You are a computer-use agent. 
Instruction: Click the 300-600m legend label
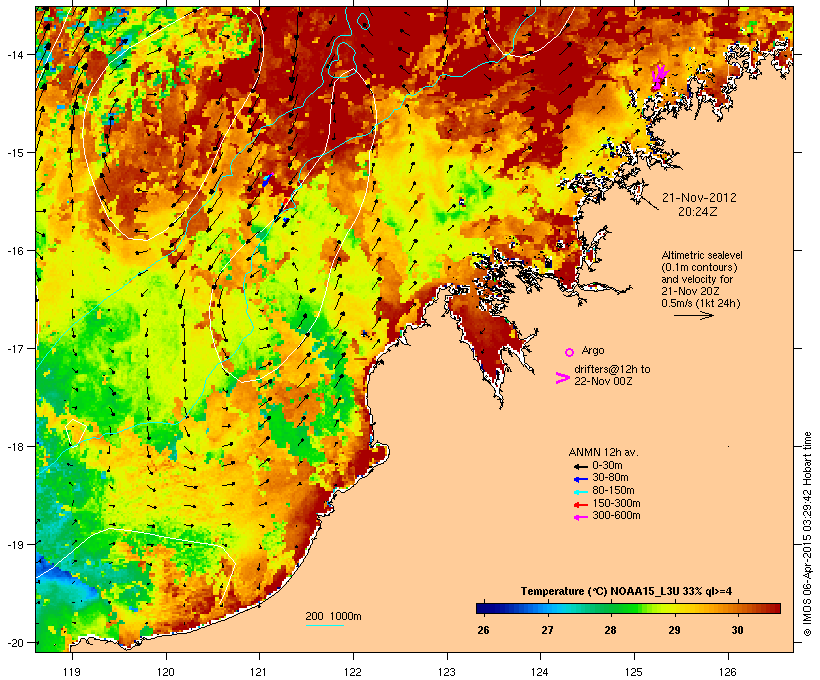point(616,516)
